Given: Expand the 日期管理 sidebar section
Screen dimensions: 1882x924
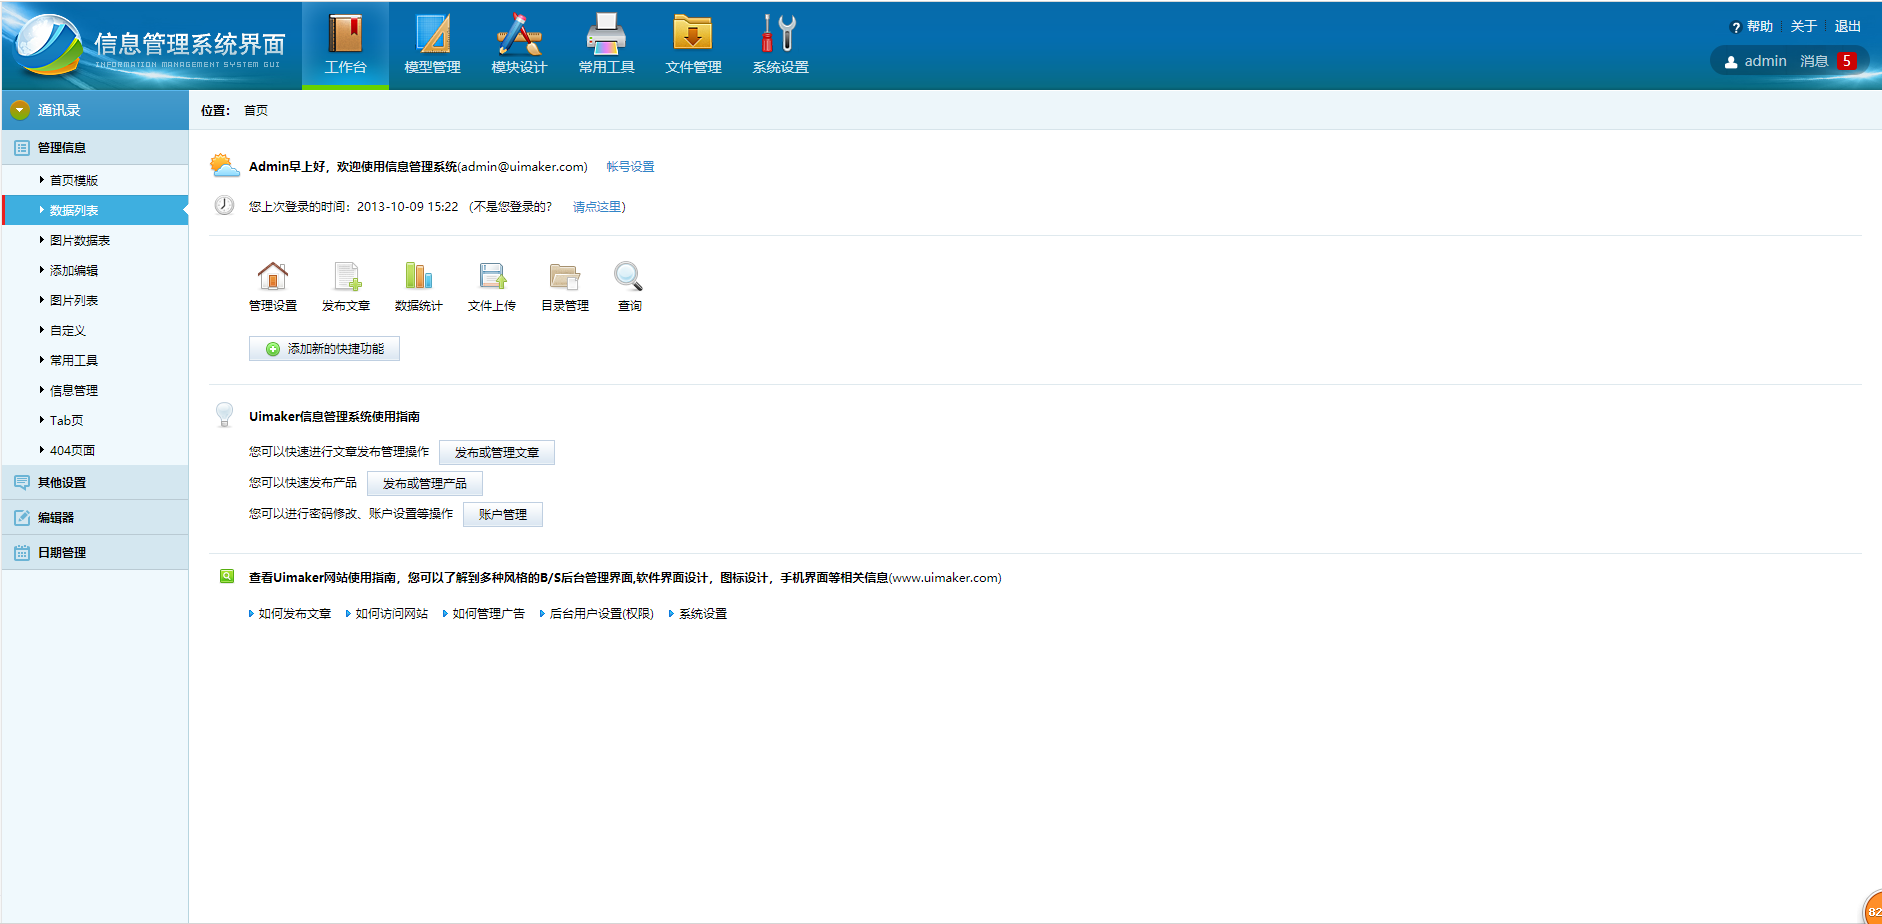Looking at the screenshot, I should [x=95, y=552].
